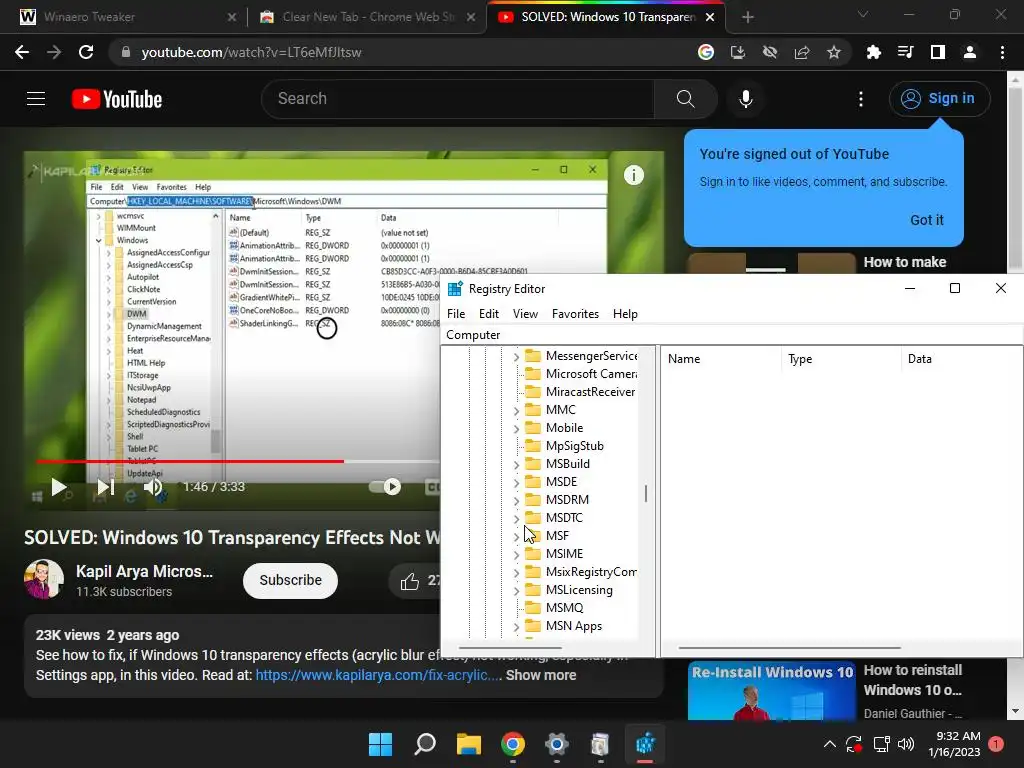Viewport: 1024px width, 768px height.
Task: Show more of video description
Action: [x=541, y=675]
